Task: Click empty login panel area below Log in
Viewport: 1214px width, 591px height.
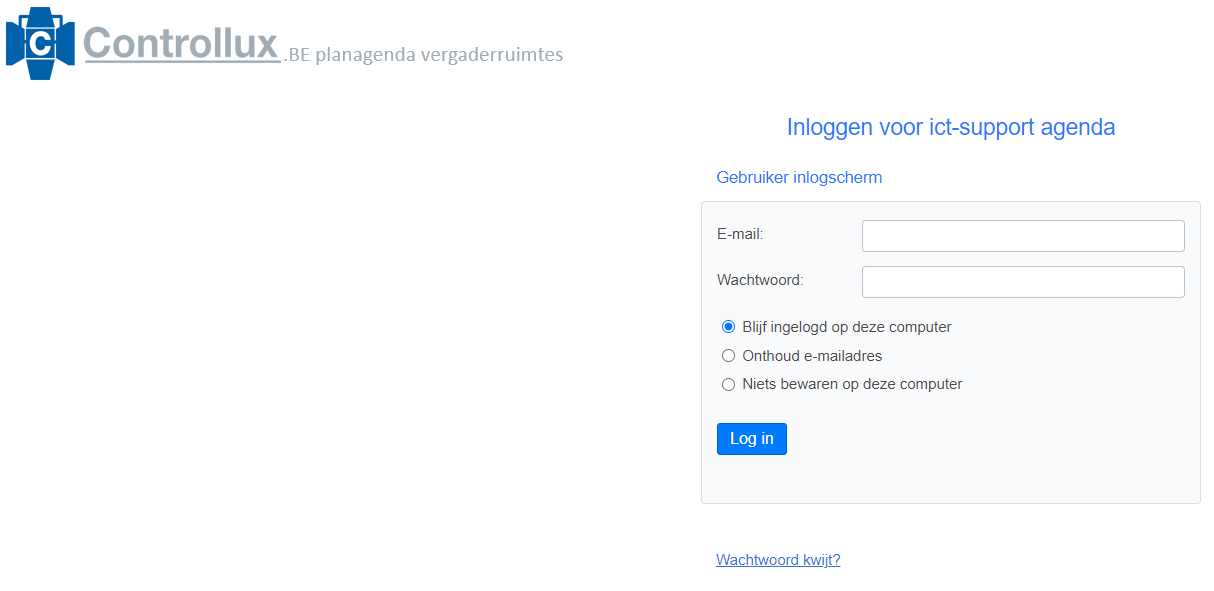Action: (950, 480)
